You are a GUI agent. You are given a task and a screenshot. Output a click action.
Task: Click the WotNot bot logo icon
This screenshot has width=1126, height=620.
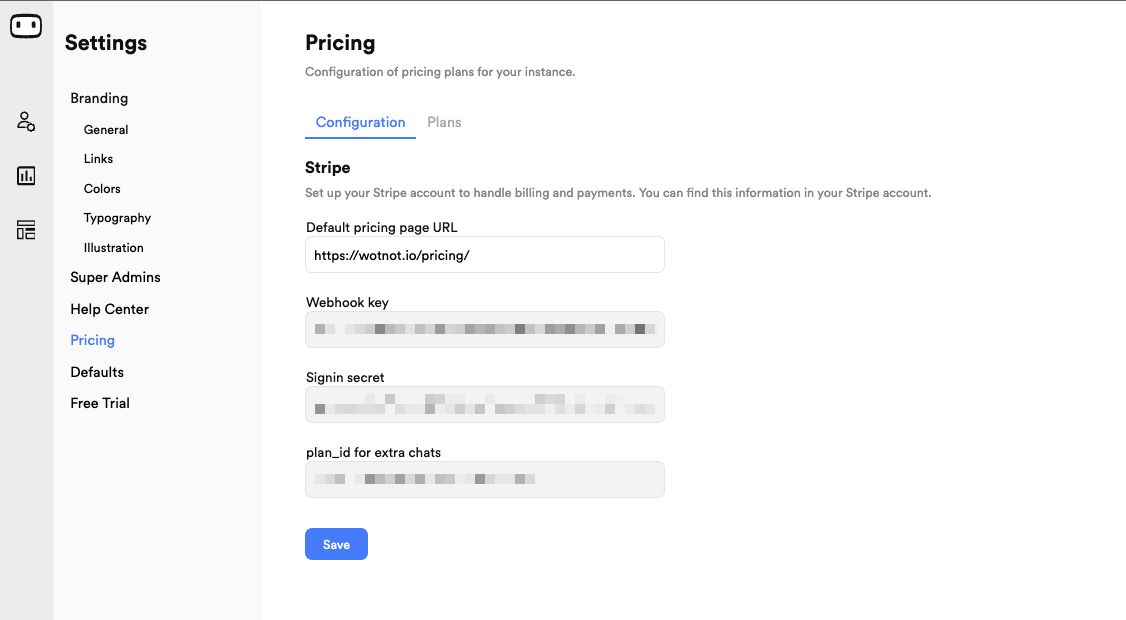tap(26, 26)
